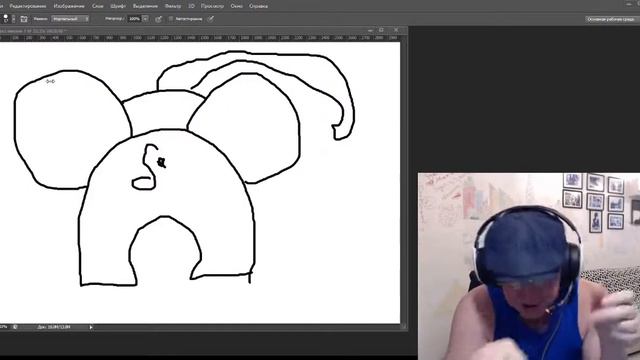Click the webcam overlay video
Viewport: 640px width, 360px height.
click(529, 266)
